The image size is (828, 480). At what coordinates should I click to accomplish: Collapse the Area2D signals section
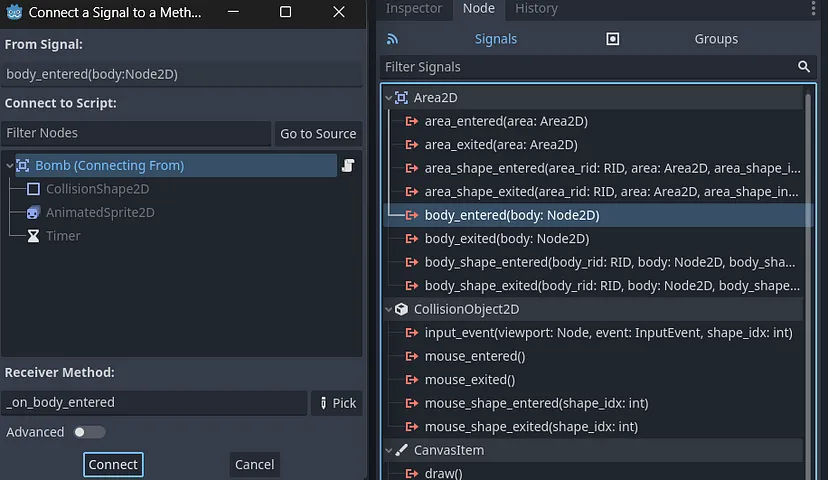[389, 98]
